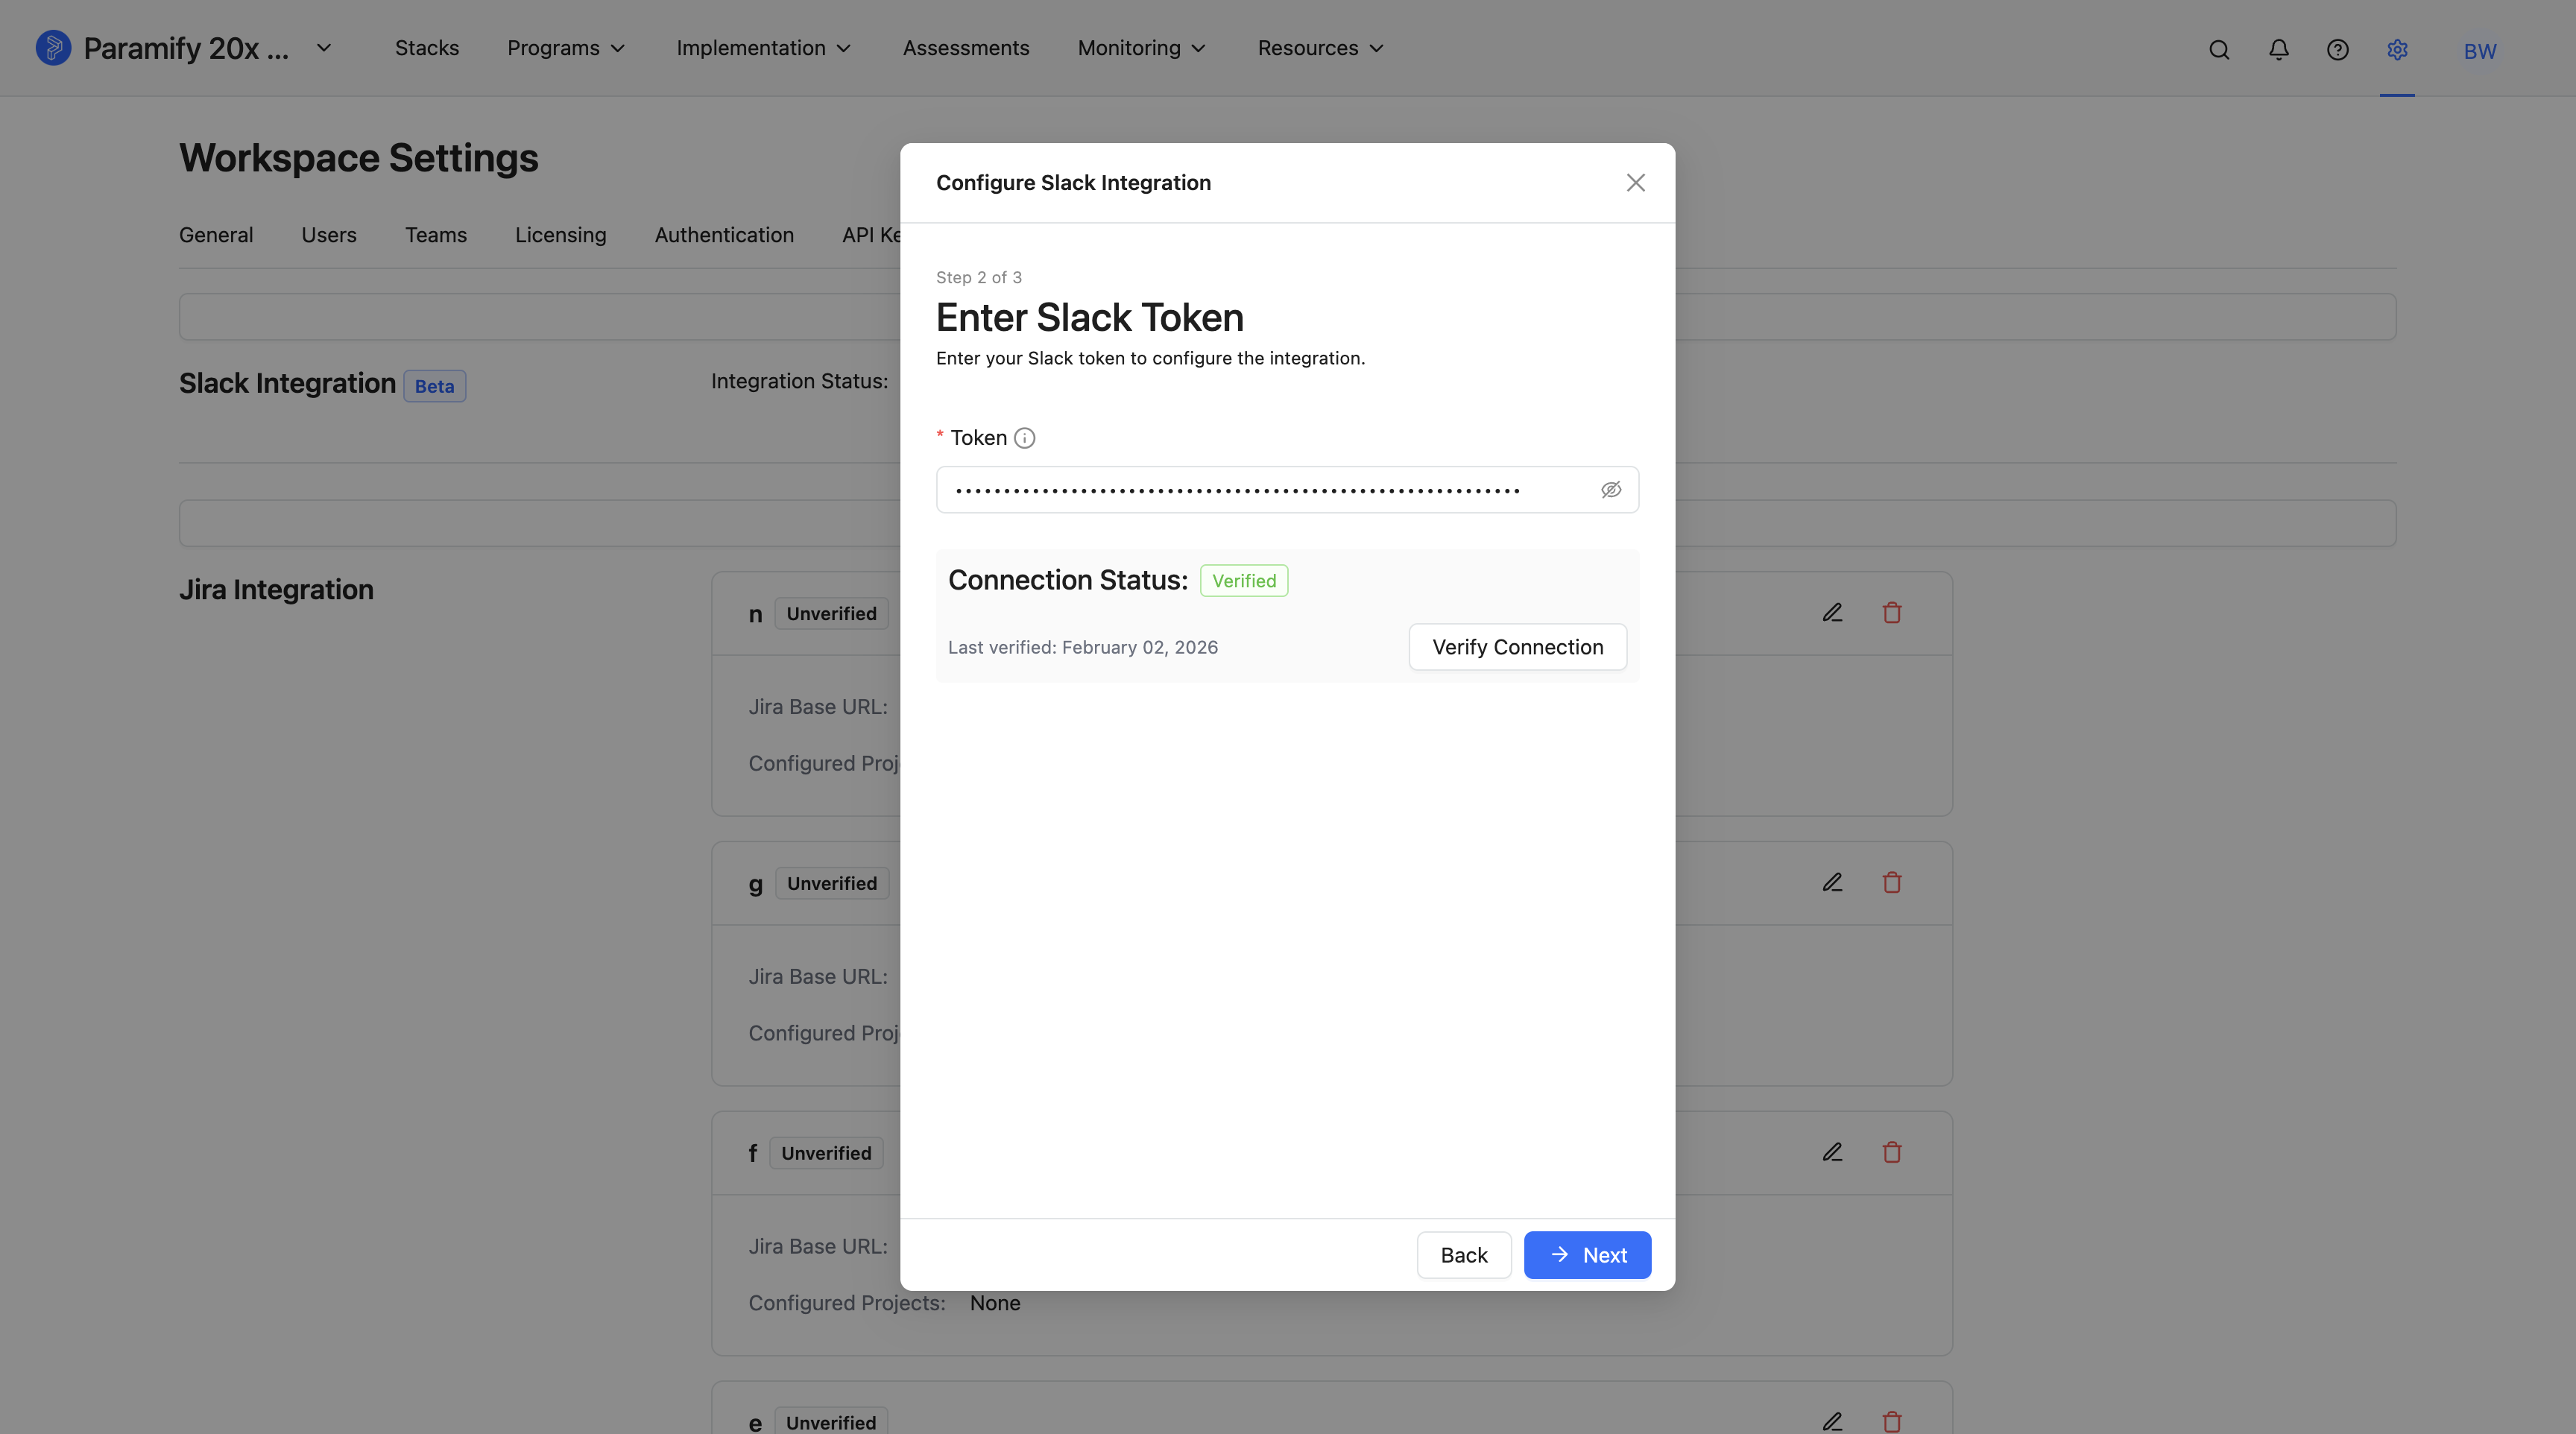
Task: Click Unverified badge on integration e
Action: click(x=831, y=1422)
